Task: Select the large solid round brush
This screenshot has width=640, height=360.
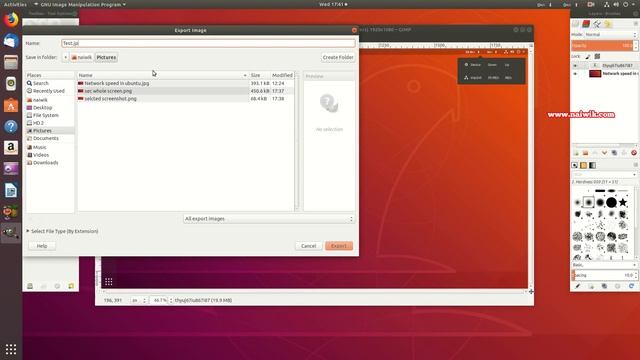Action: click(611, 202)
